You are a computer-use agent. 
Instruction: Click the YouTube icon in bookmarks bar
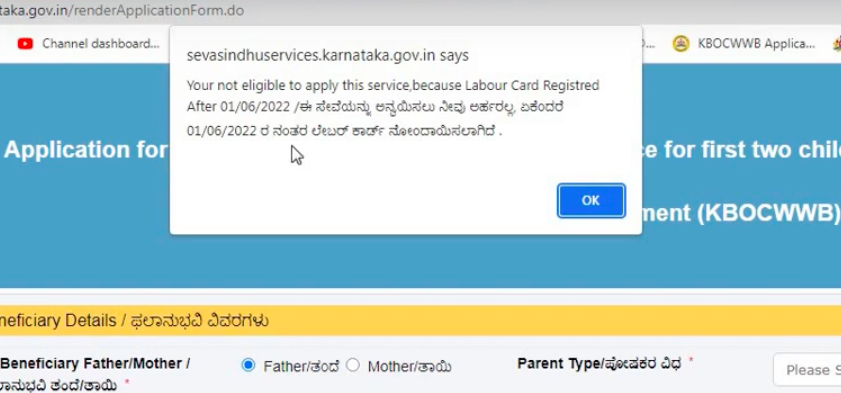25,43
